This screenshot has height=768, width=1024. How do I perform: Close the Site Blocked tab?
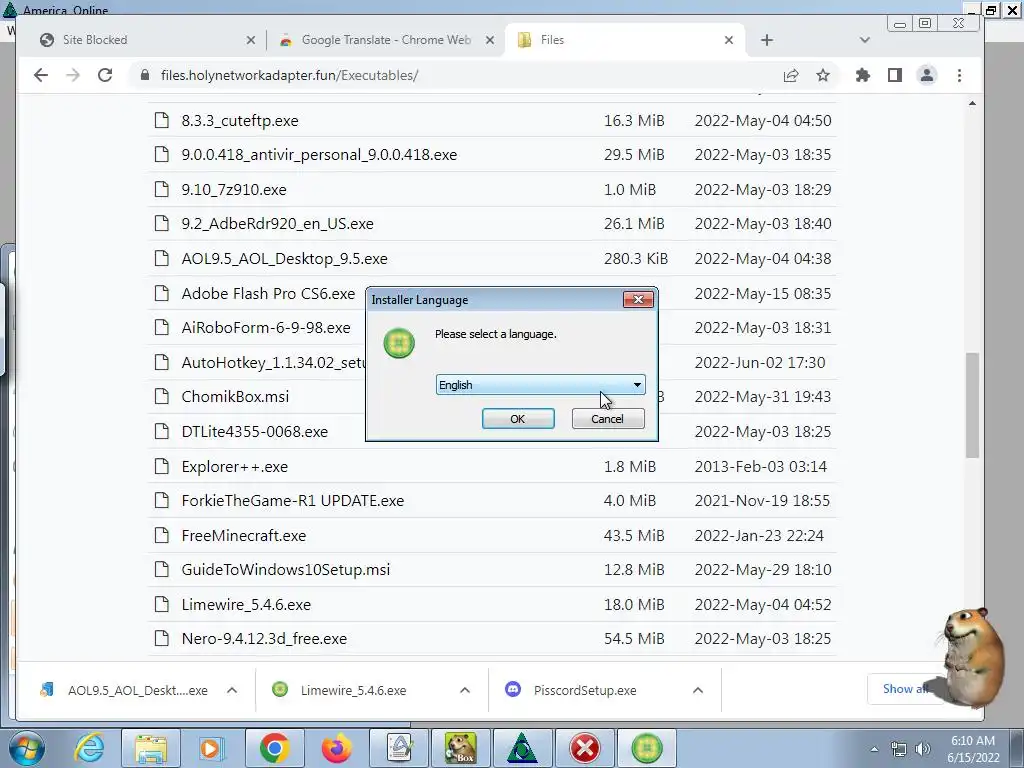click(251, 40)
